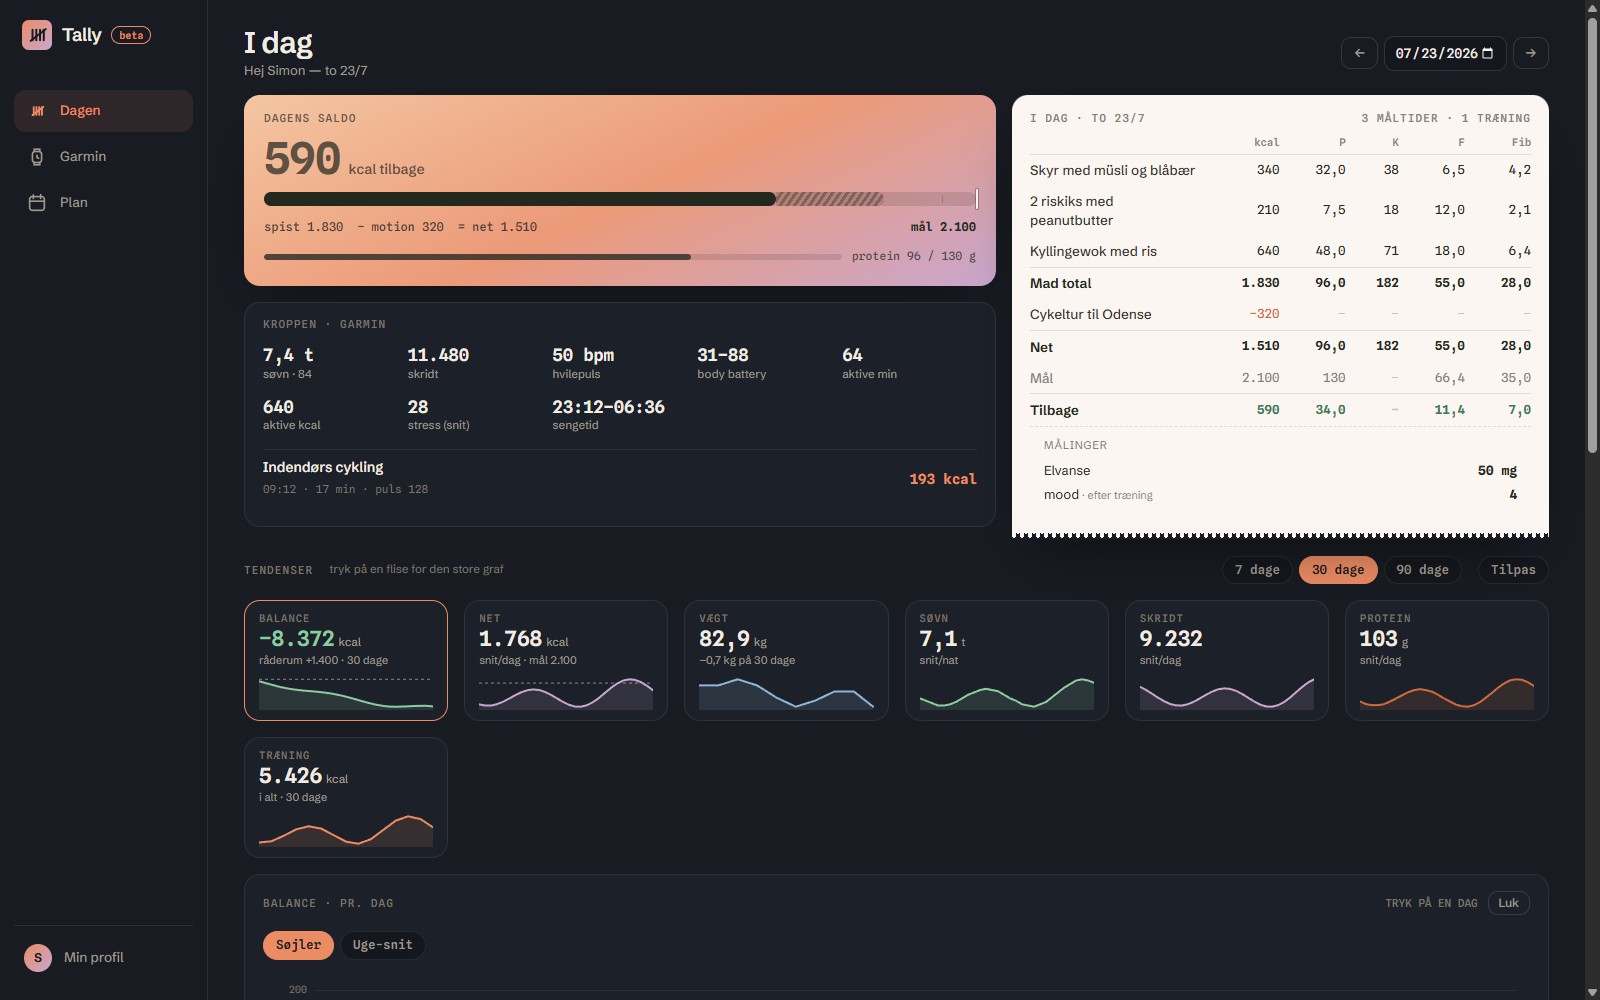The image size is (1600, 1000).
Task: Click the 11.480 skridt stat
Action: [x=438, y=363]
